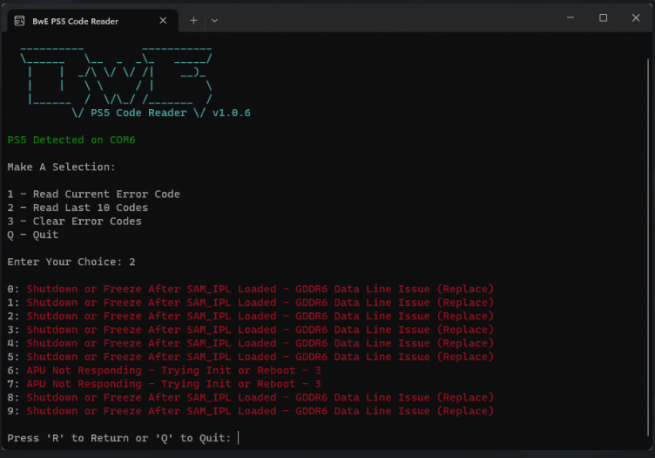Click the 'Read Current Error Code' menu option
This screenshot has width=655, height=458.
pos(93,194)
